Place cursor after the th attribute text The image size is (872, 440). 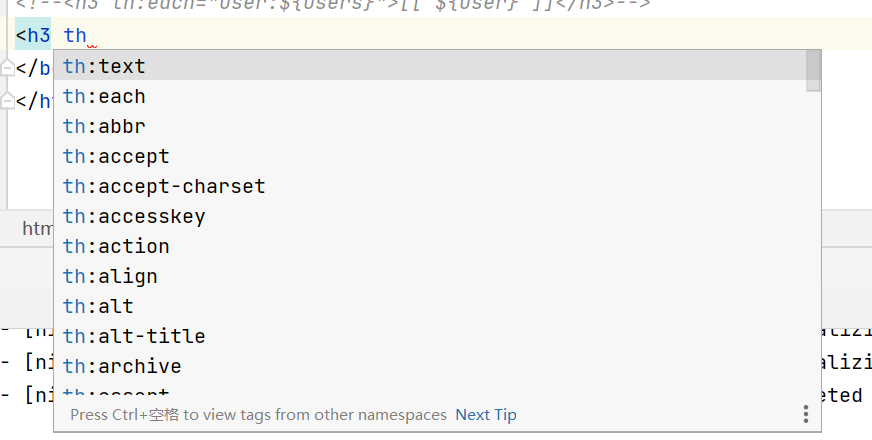(x=87, y=36)
